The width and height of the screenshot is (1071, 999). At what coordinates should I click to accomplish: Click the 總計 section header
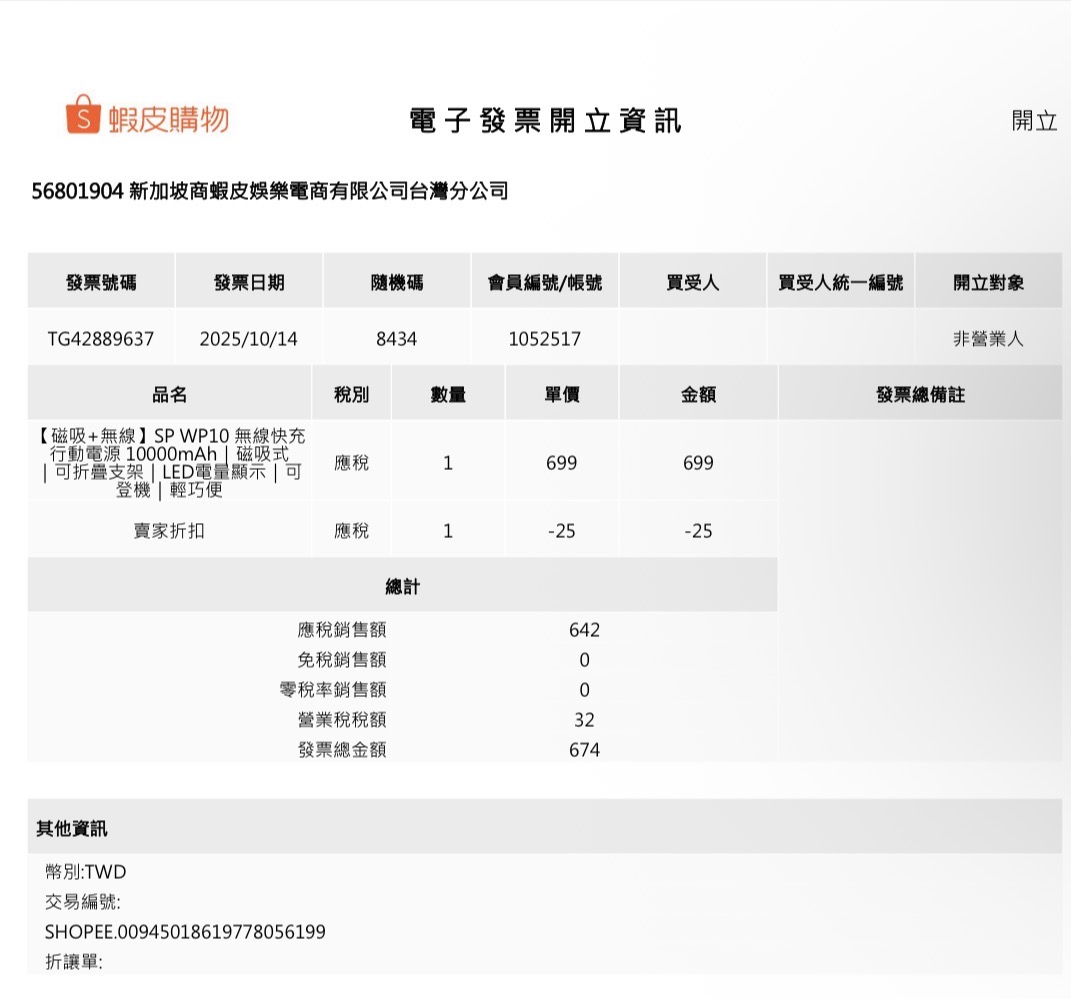[x=402, y=587]
